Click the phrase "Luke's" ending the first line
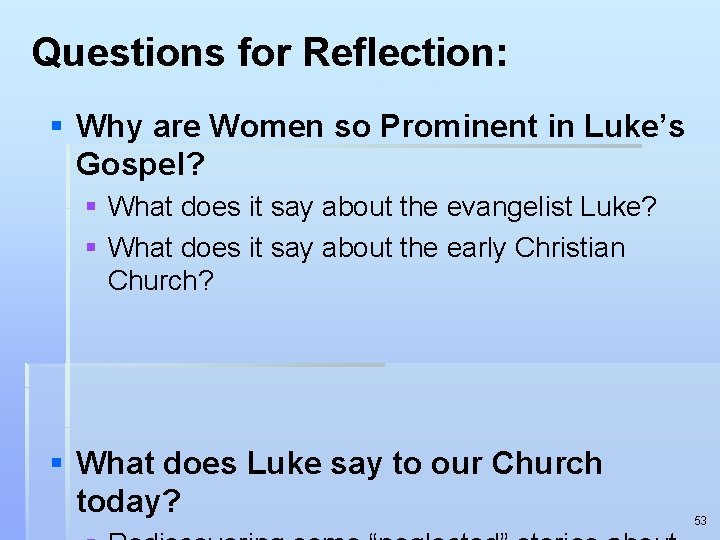The image size is (720, 540). pos(634,125)
